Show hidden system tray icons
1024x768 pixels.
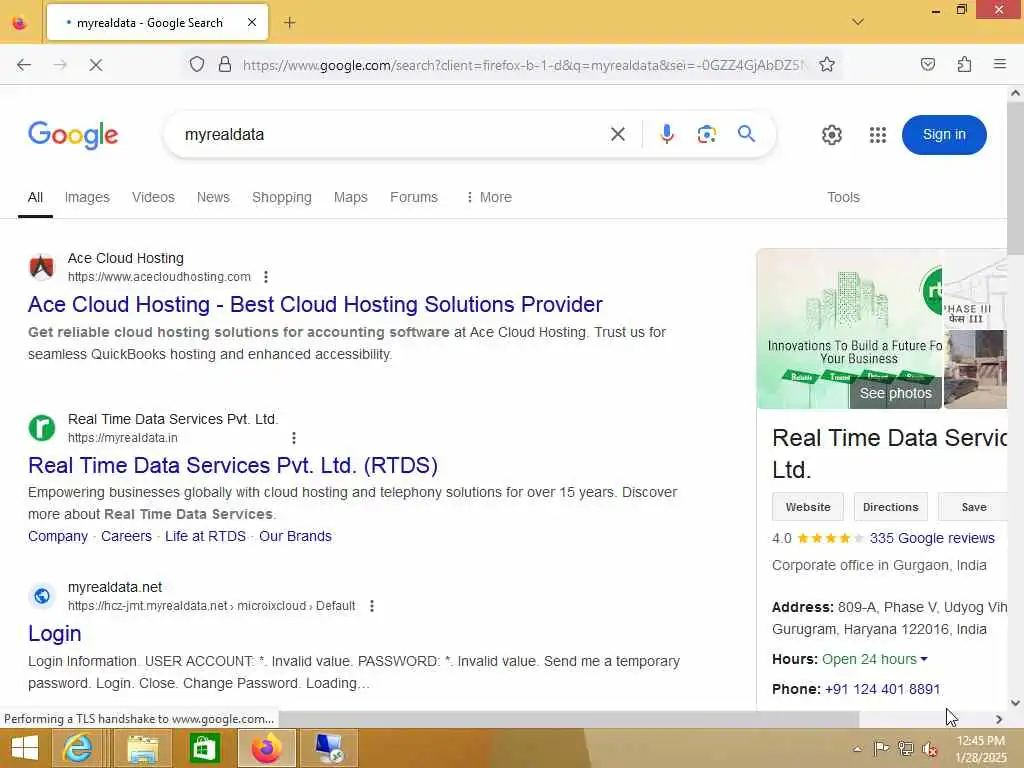point(857,749)
